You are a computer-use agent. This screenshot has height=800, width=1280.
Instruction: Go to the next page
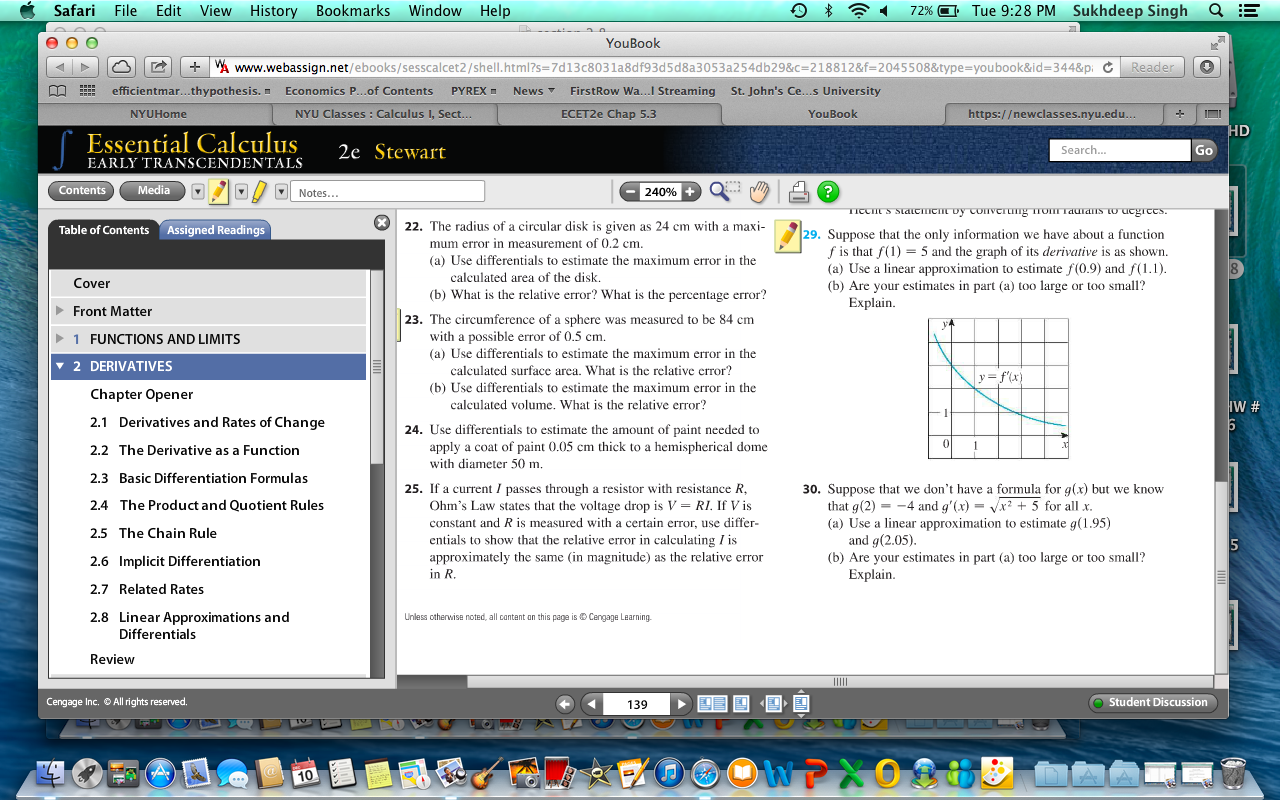[683, 704]
